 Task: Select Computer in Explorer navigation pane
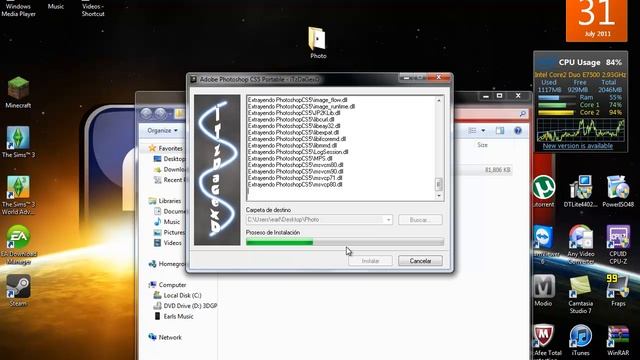[x=168, y=285]
